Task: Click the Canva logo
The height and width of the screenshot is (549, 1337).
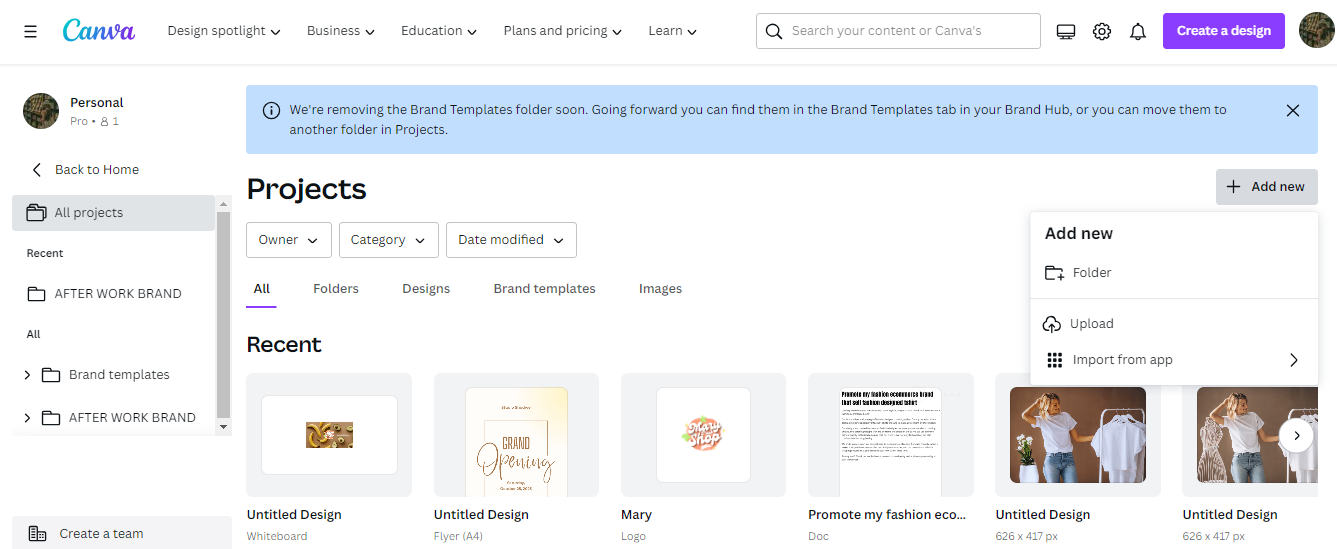Action: tap(99, 31)
